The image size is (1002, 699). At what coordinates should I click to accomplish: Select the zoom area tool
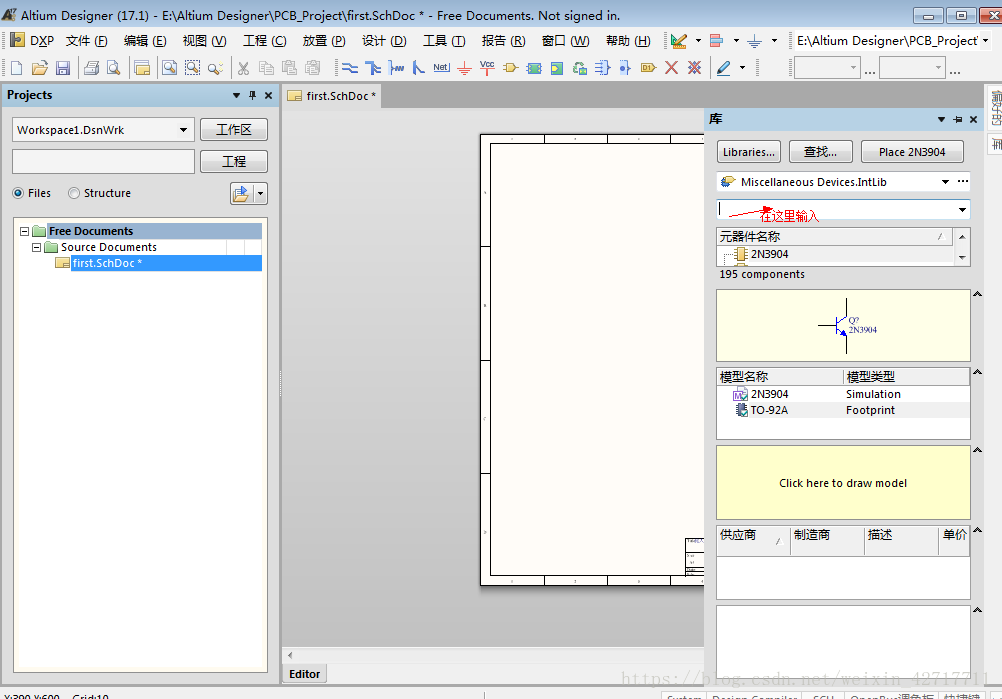pyautogui.click(x=192, y=68)
